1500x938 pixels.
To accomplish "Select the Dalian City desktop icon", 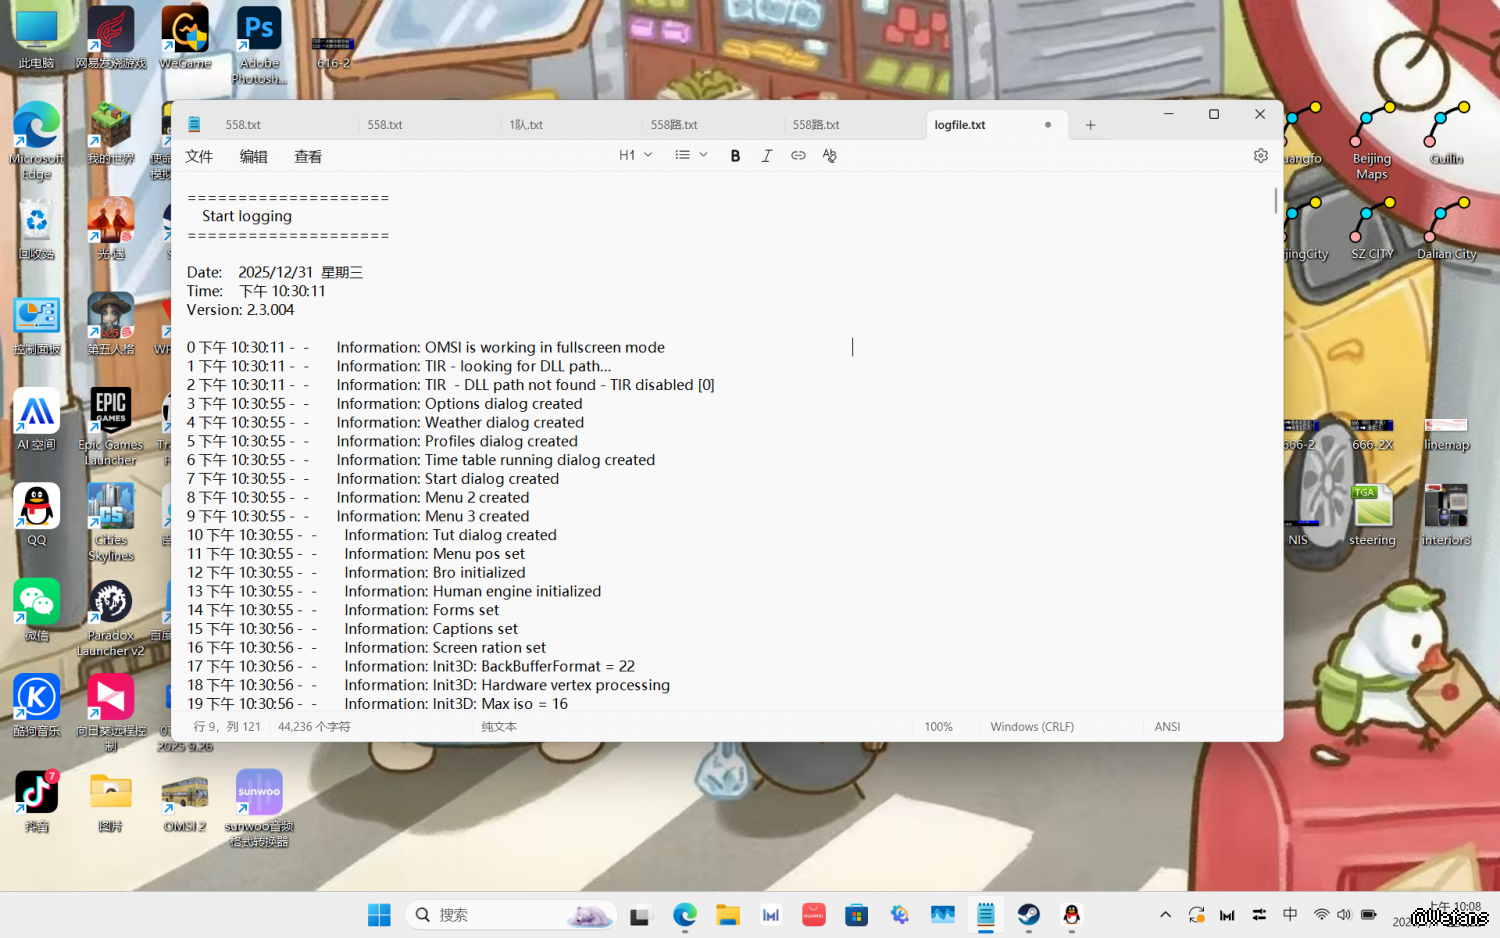I will 1446,229.
